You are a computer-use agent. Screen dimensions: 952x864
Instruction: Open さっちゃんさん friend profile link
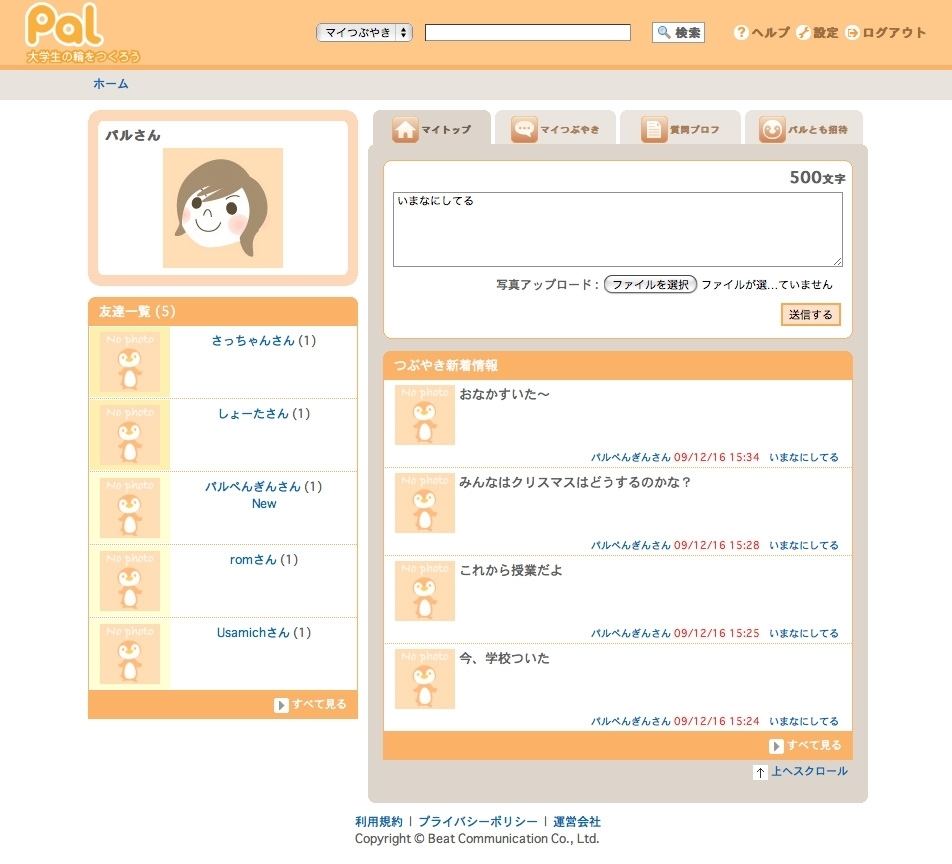[253, 341]
